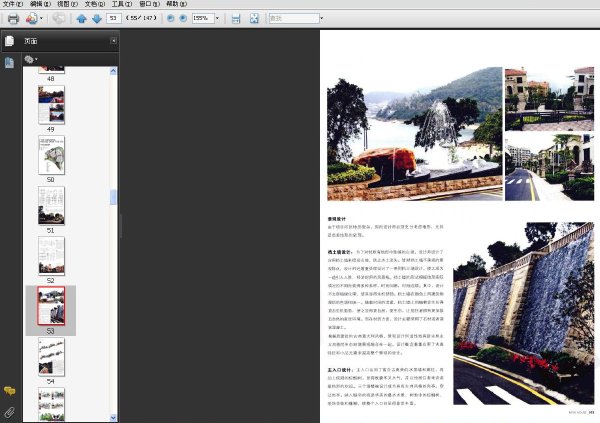
Task: Click thumbnail scrollbar down arrow
Action: [x=113, y=417]
